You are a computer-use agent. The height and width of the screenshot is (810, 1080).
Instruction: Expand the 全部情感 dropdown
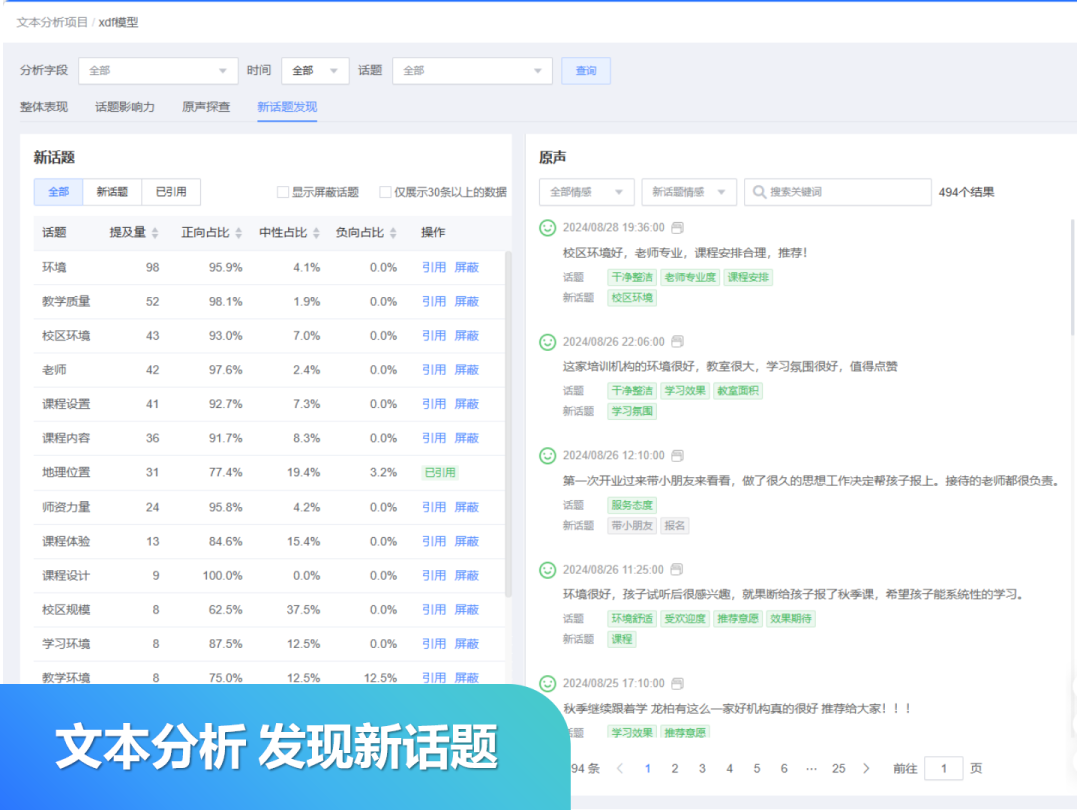586,192
